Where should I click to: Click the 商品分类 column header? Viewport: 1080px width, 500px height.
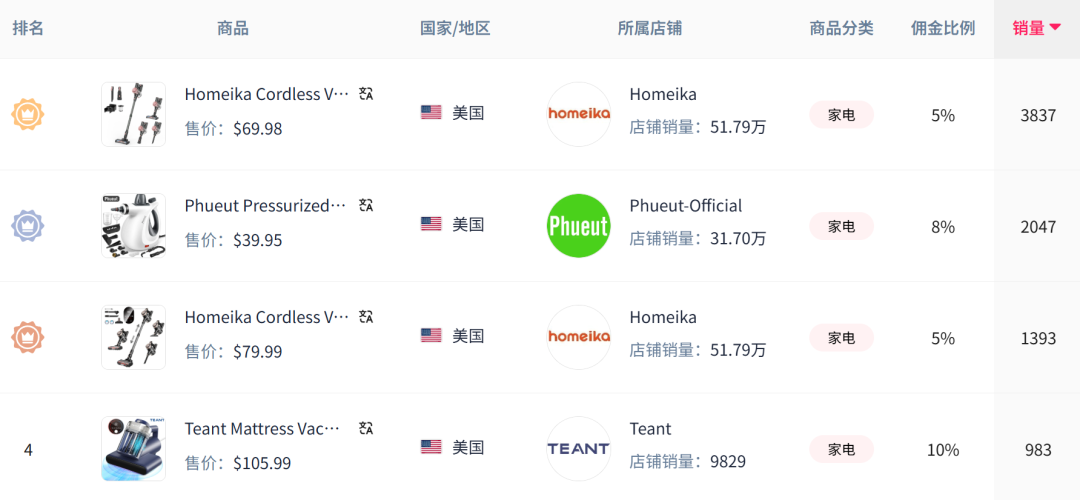841,28
